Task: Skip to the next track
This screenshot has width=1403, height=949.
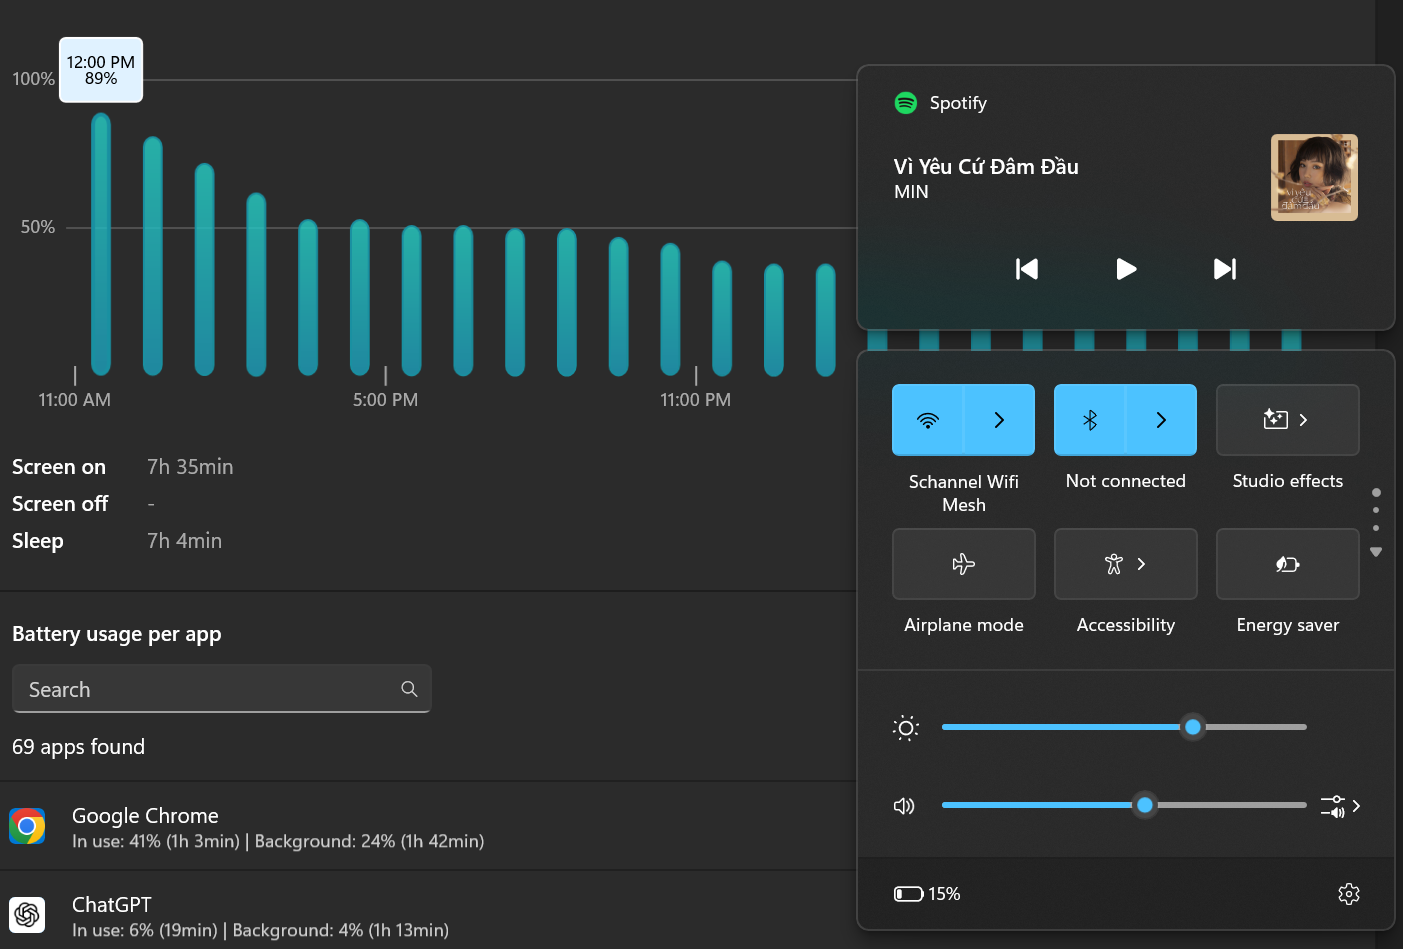Action: [x=1224, y=269]
